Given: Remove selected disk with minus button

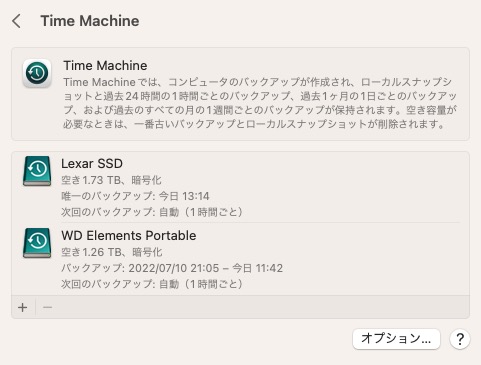Looking at the screenshot, I should coord(47,307).
